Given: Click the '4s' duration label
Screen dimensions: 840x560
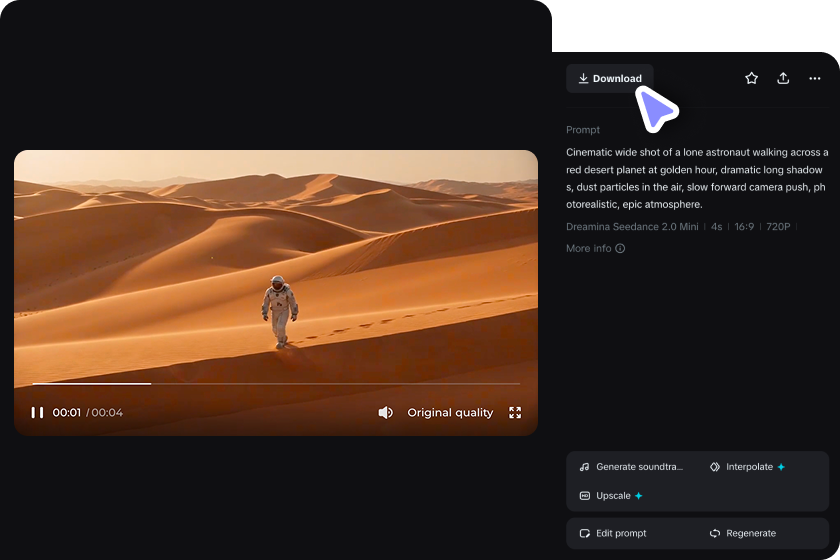Looking at the screenshot, I should [x=717, y=227].
